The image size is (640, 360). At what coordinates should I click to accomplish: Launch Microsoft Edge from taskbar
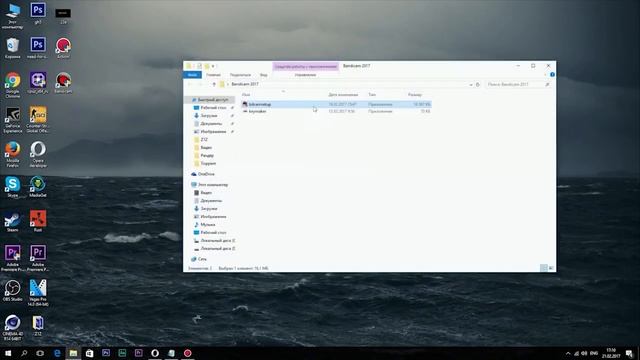pyautogui.click(x=57, y=353)
